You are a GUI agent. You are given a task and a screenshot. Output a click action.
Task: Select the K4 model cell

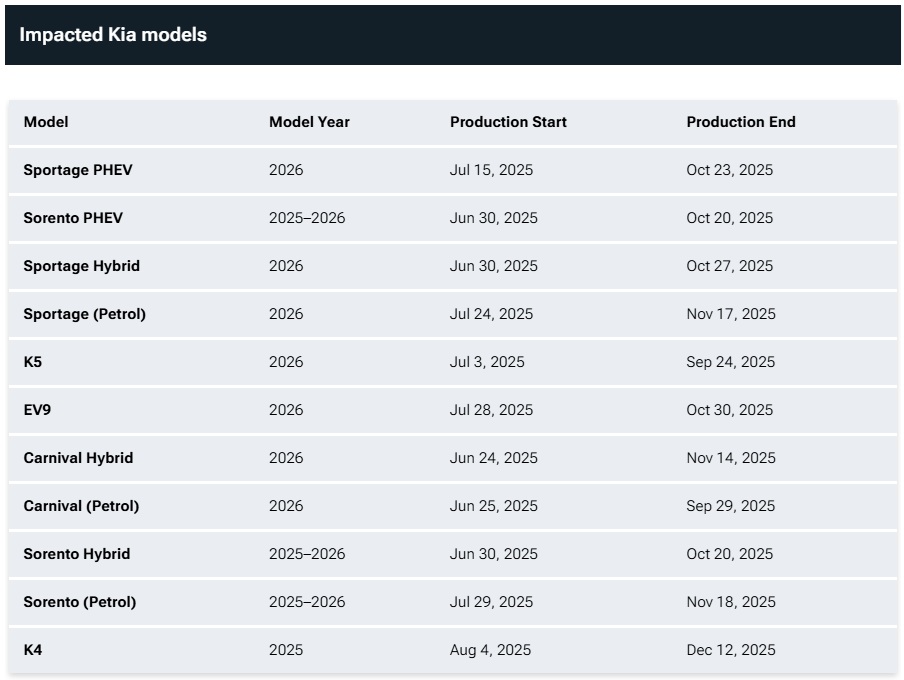33,650
